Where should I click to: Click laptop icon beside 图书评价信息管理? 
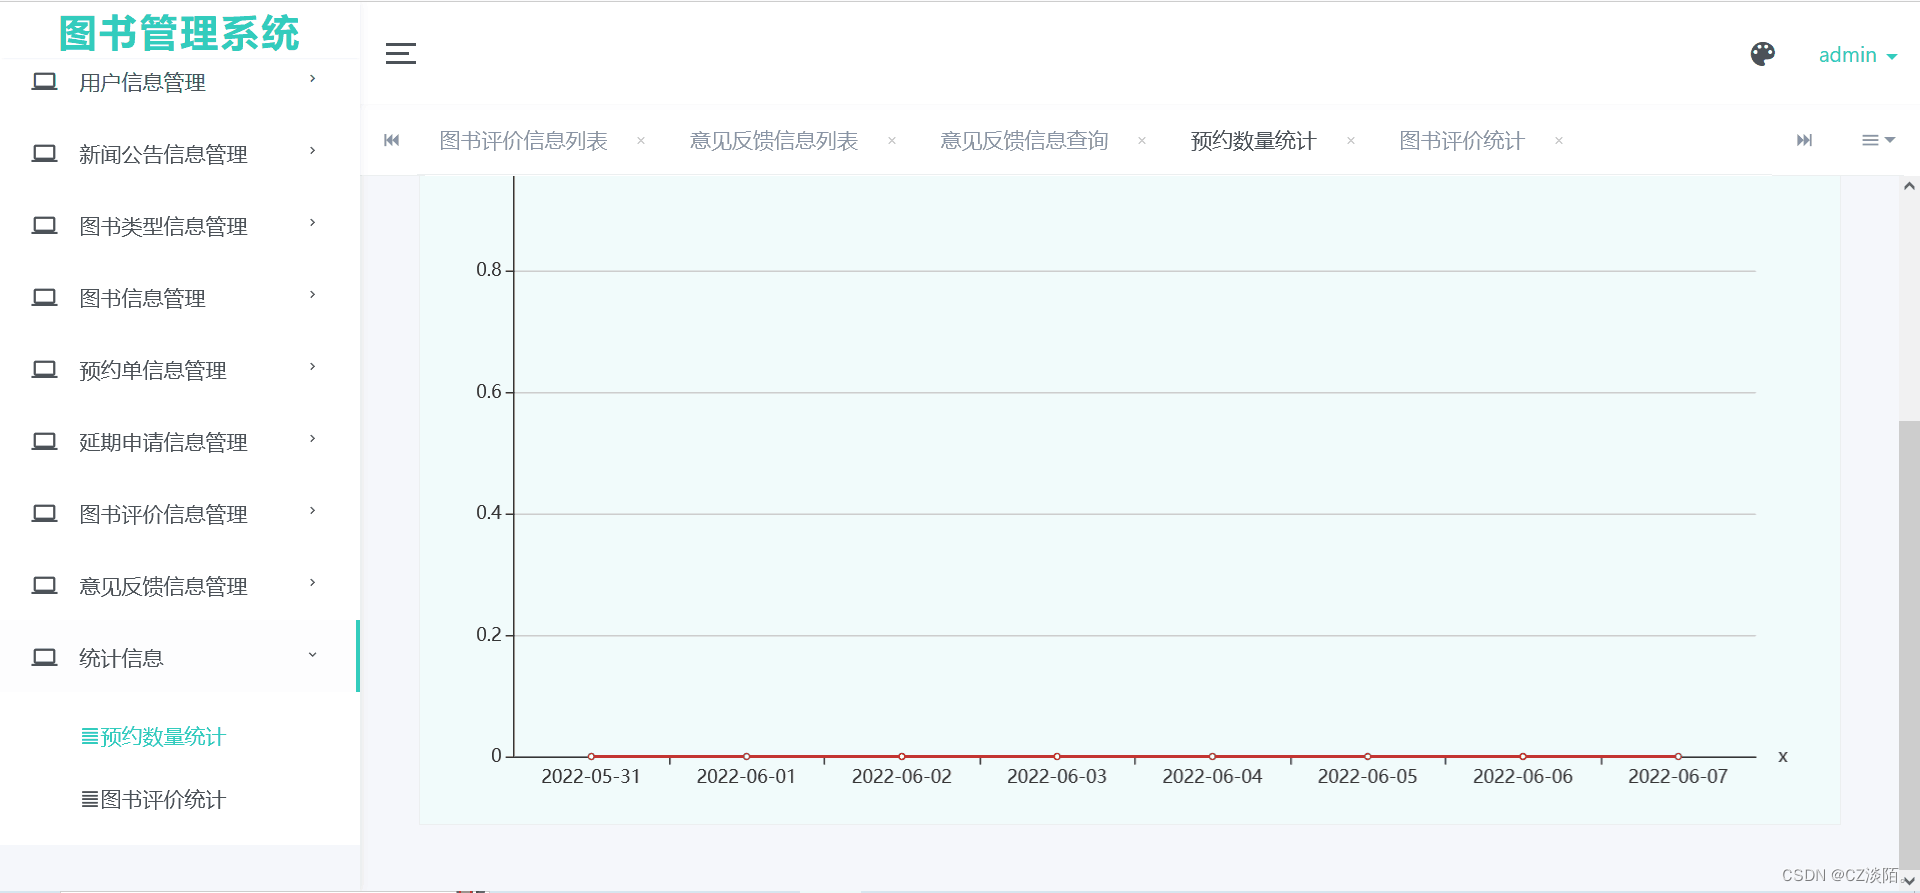click(x=44, y=513)
